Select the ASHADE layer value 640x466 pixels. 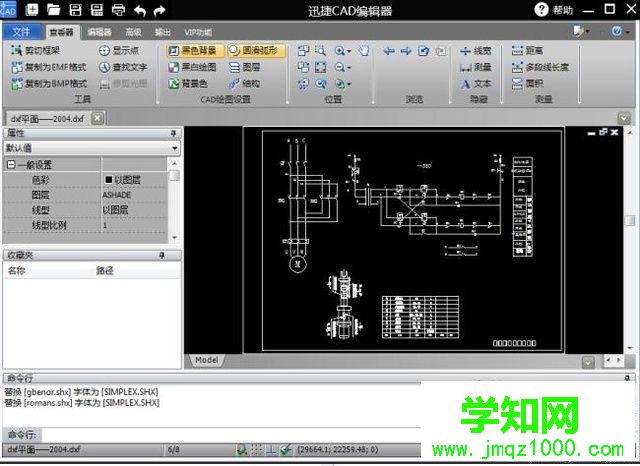[117, 195]
